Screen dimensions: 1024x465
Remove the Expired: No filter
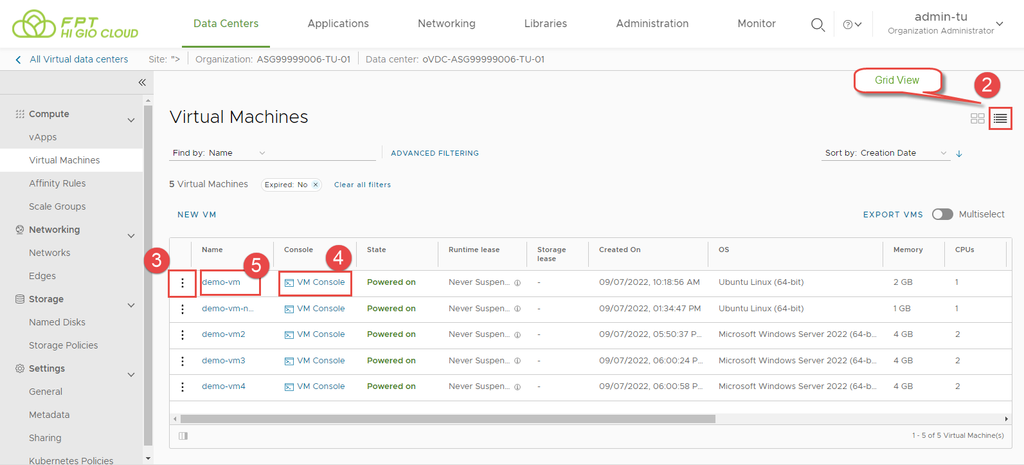315,185
